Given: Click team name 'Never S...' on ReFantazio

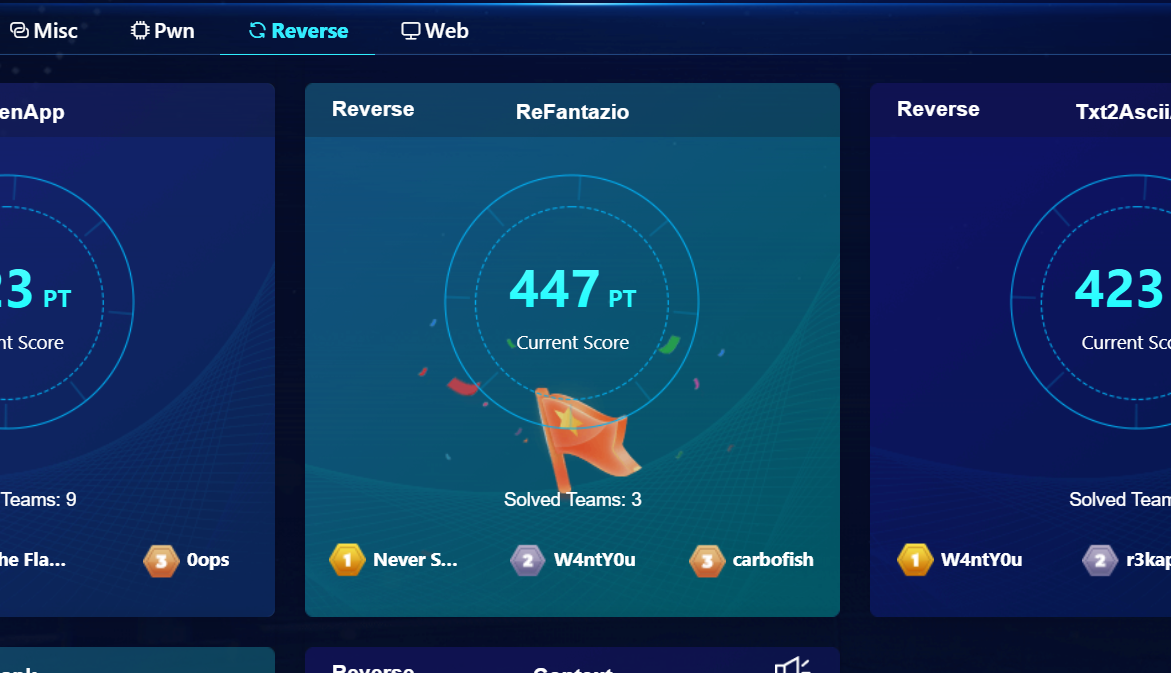Looking at the screenshot, I should [x=415, y=559].
